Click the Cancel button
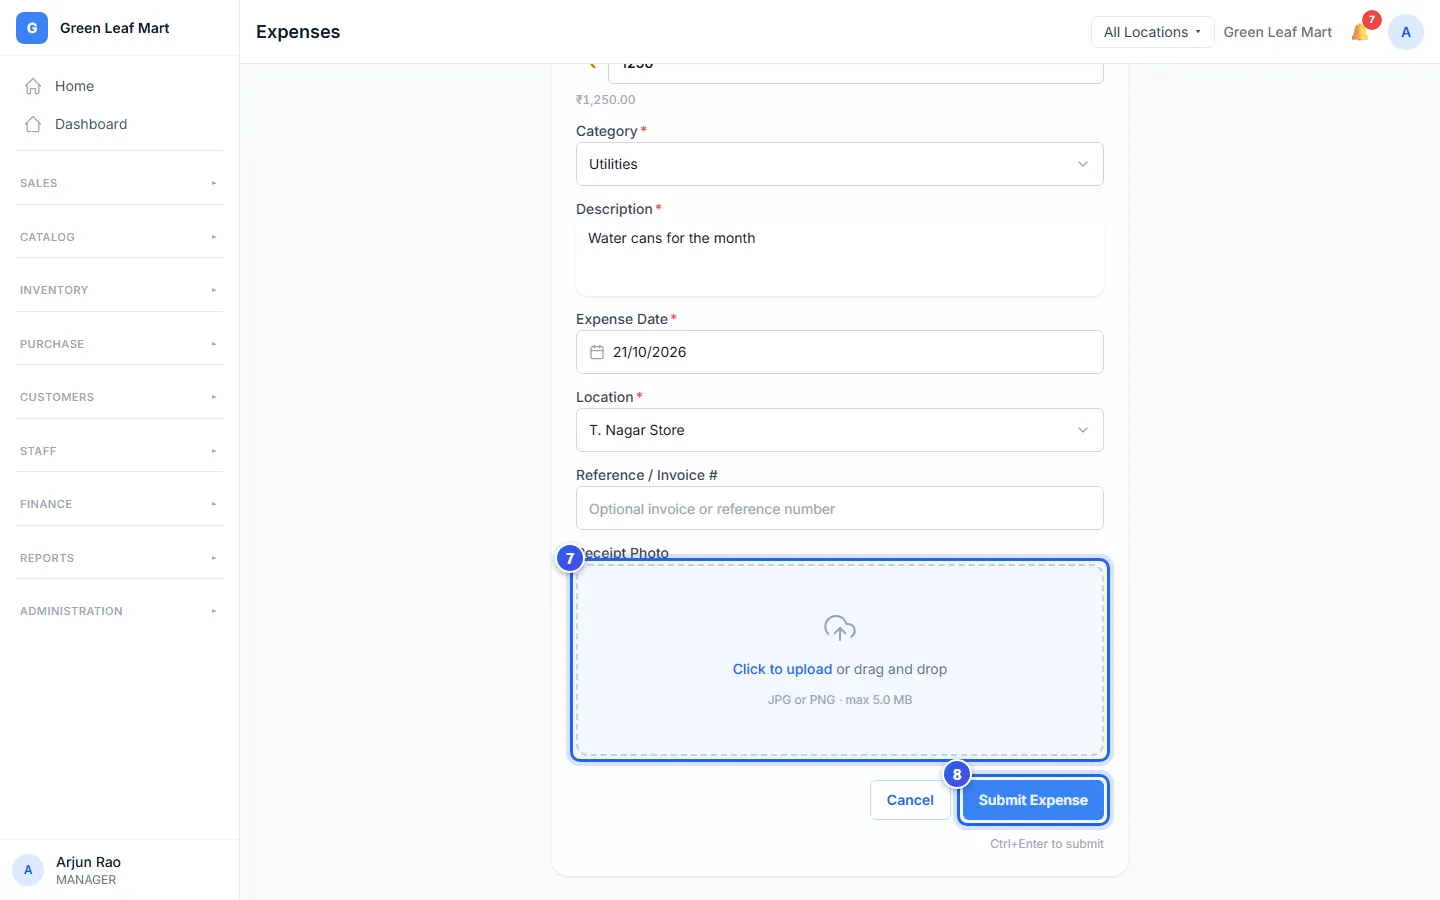Screen dimensions: 1440x900 coord(910,800)
